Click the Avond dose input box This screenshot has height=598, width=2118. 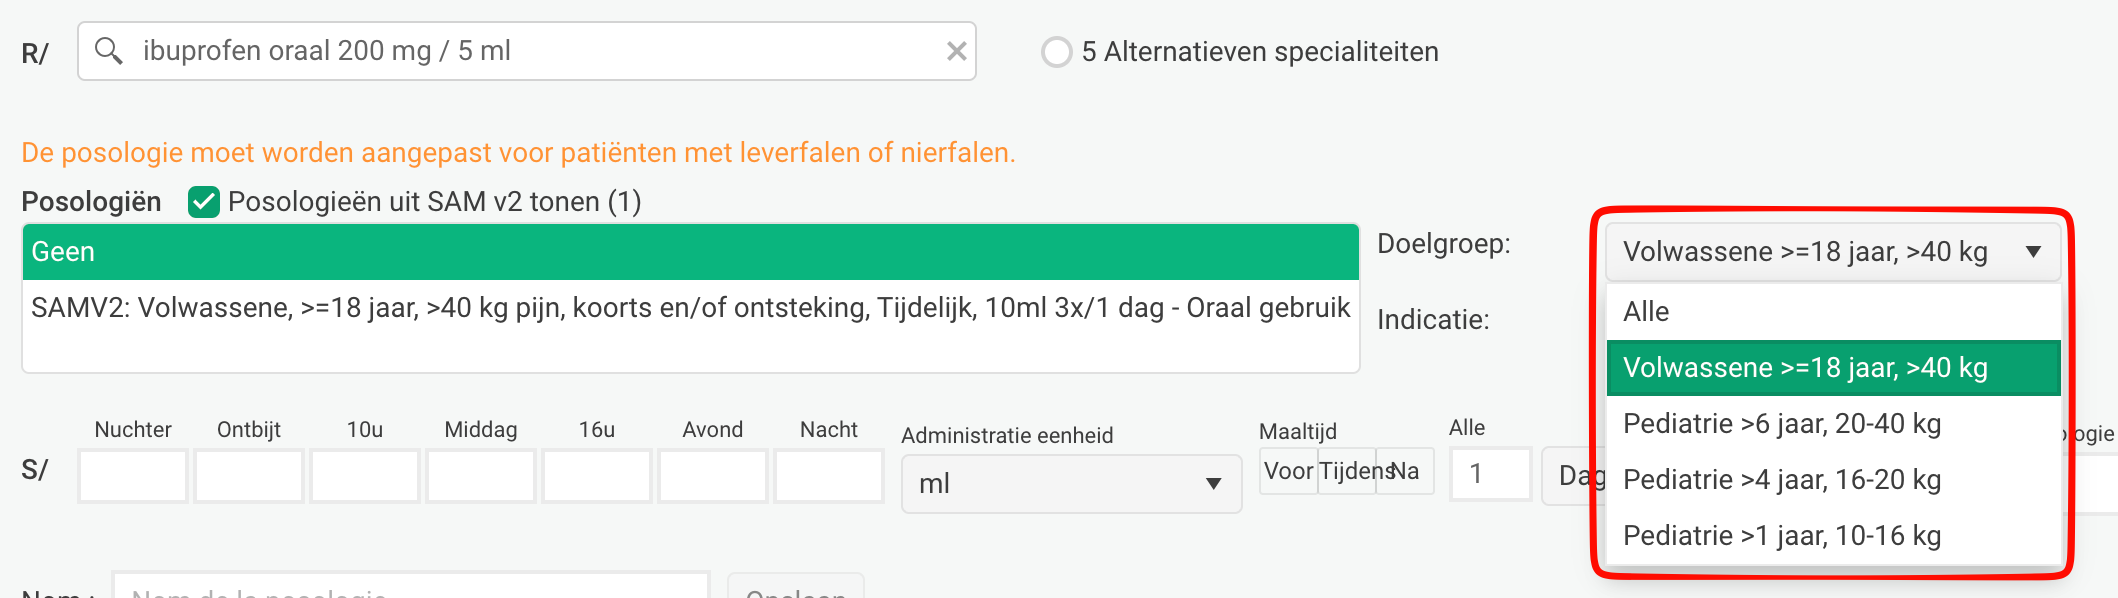[713, 476]
